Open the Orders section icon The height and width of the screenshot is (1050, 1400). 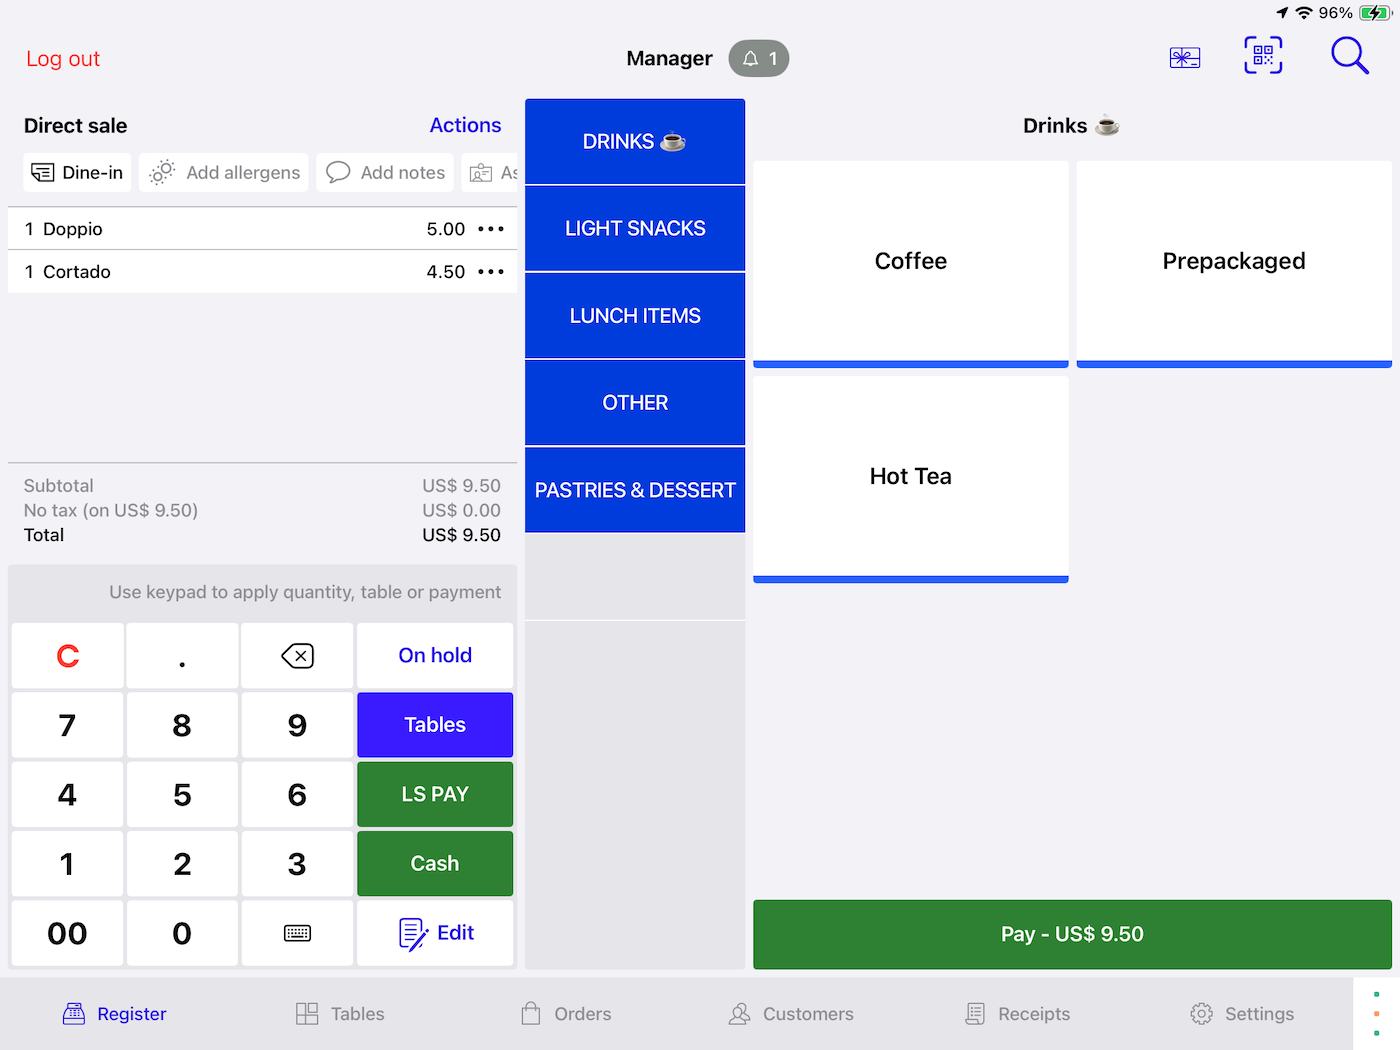click(532, 1013)
